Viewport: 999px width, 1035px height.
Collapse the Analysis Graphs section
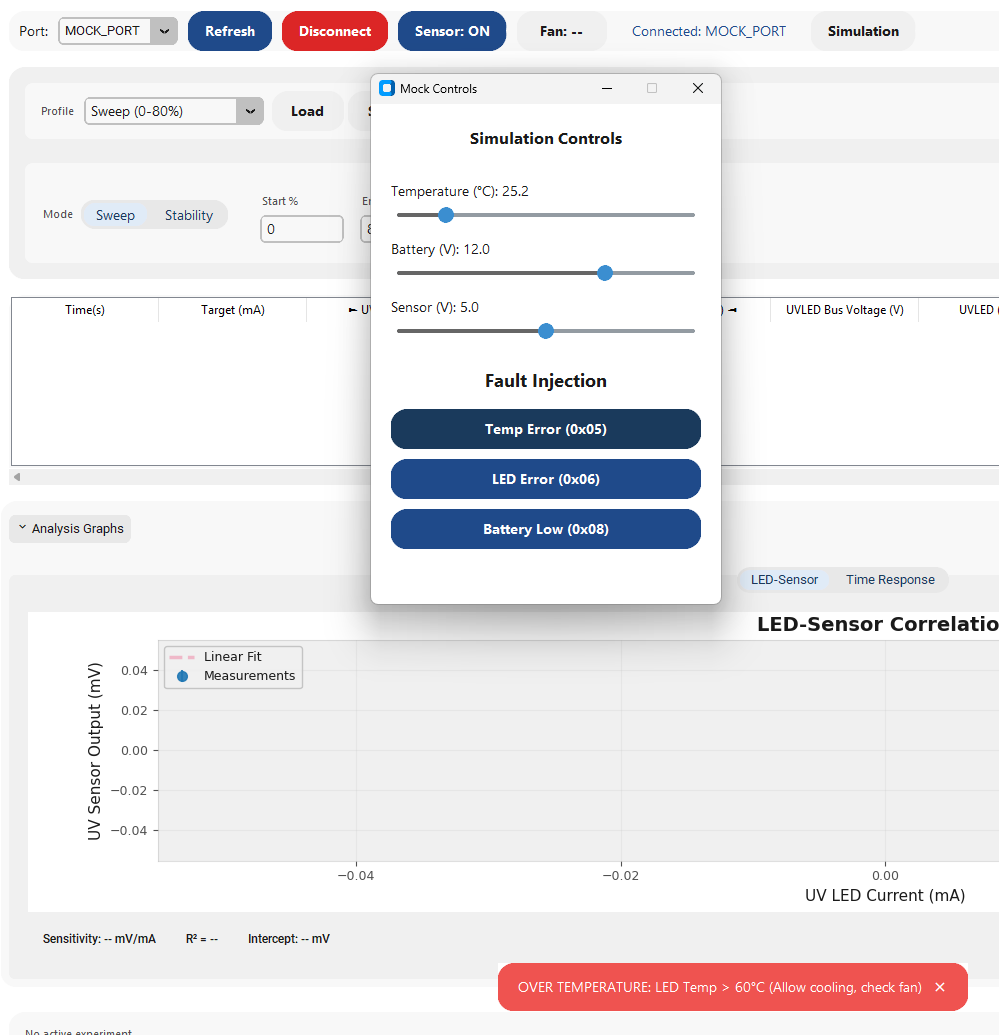click(x=70, y=529)
